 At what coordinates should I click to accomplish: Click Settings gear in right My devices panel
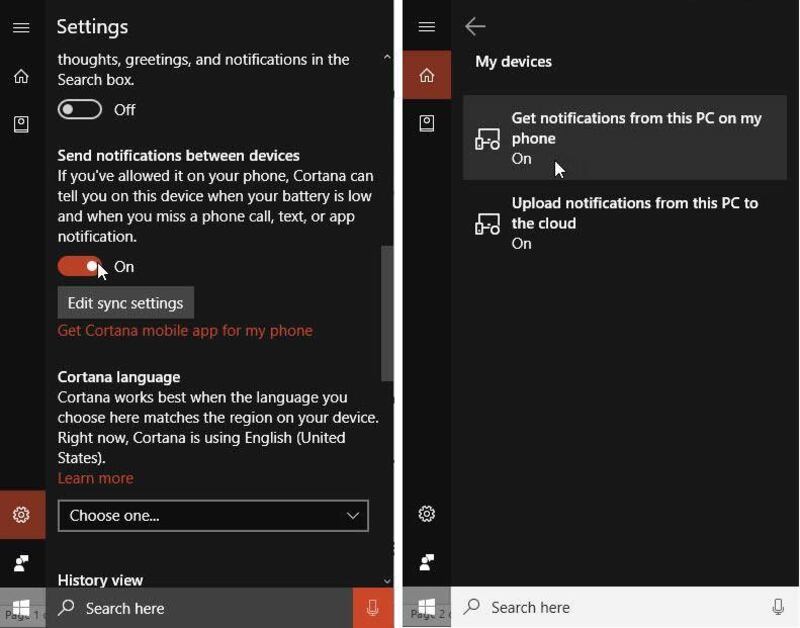(427, 514)
